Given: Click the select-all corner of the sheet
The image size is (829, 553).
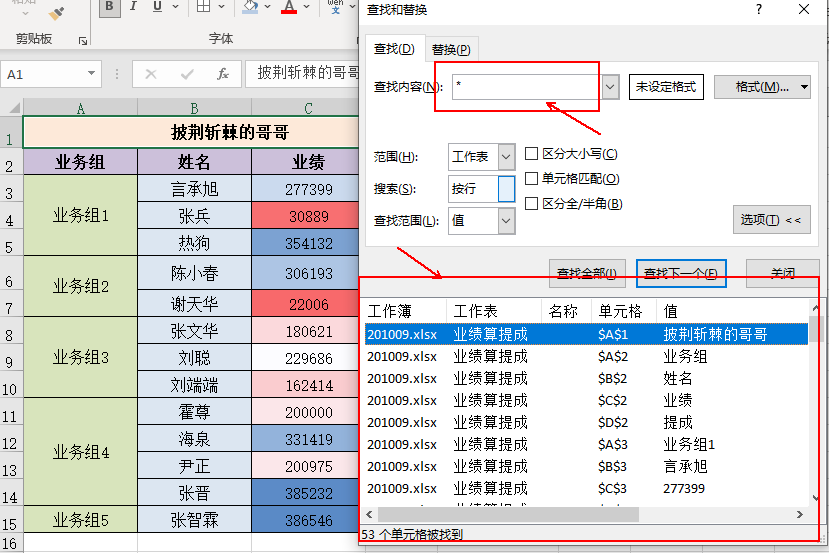Looking at the screenshot, I should (12, 108).
